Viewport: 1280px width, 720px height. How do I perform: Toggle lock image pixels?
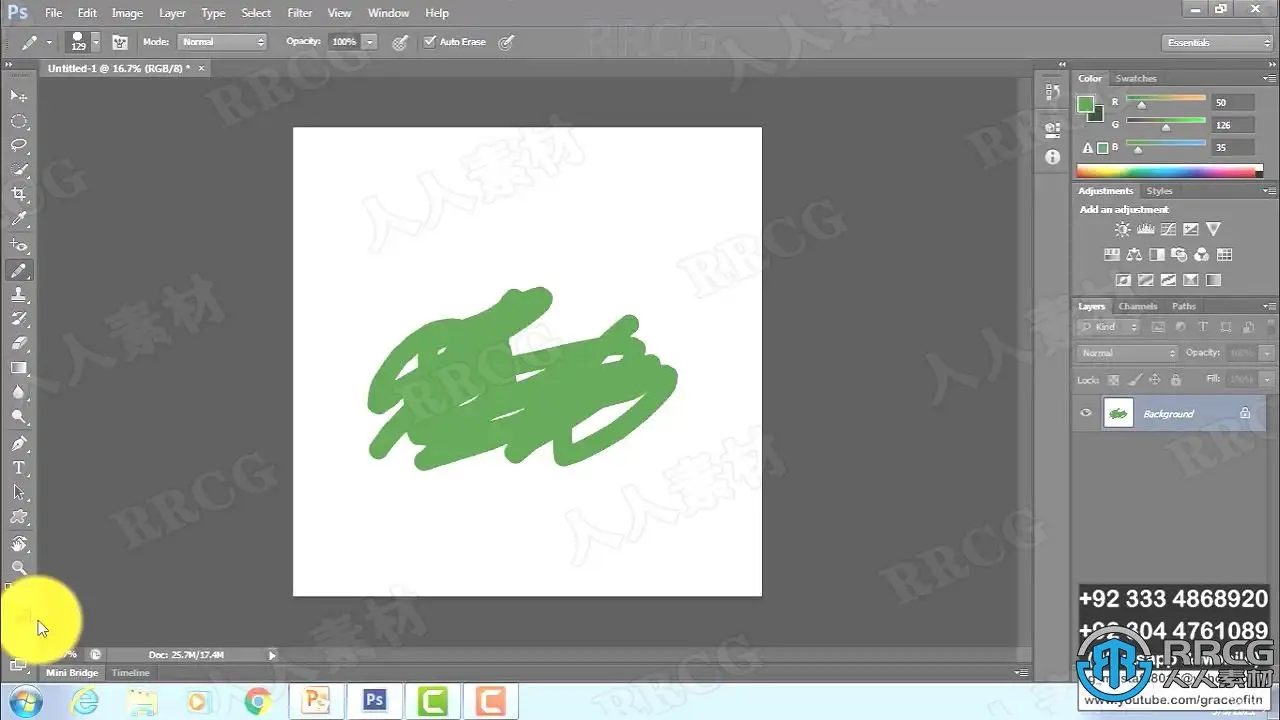tap(1134, 380)
